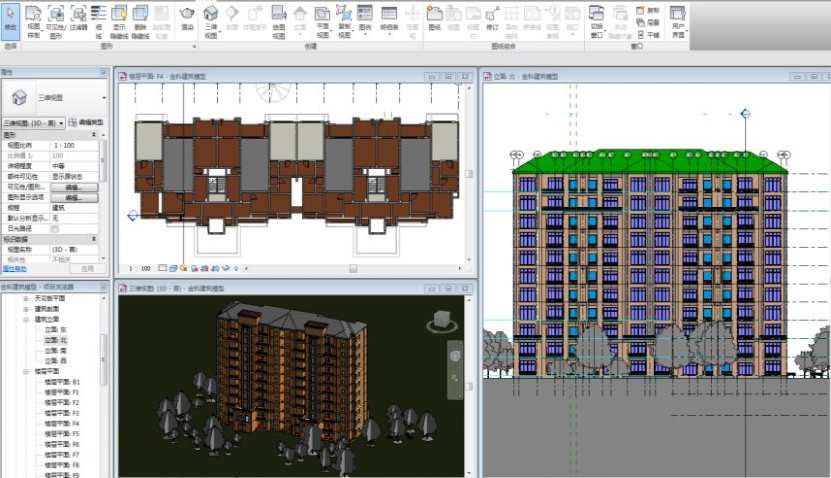Open Visibility/Graphics (可见性/图形) tool
This screenshot has height=478, width=831.
pyautogui.click(x=56, y=22)
